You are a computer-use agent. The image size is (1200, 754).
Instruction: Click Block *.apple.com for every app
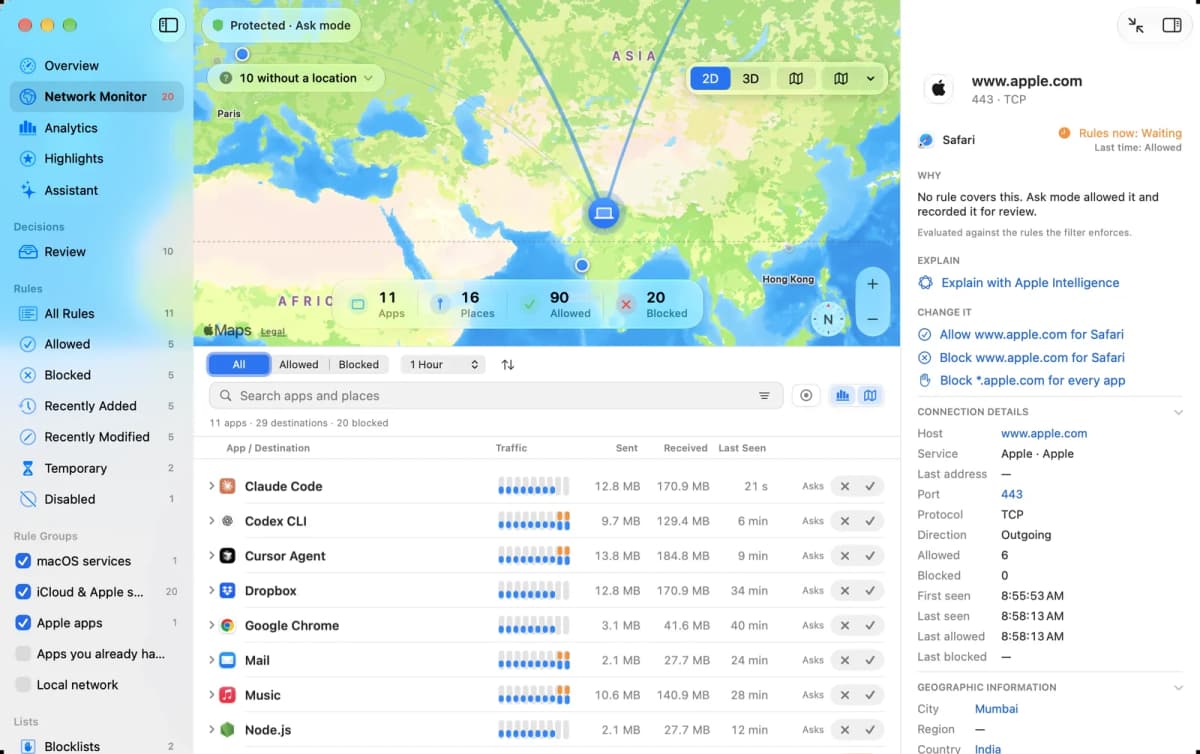[x=1032, y=380]
